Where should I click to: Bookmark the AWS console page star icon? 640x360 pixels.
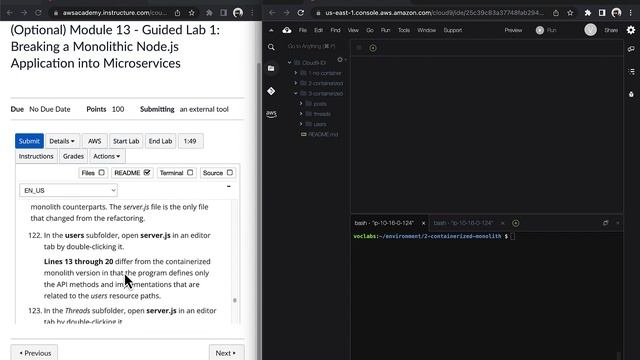coord(570,13)
